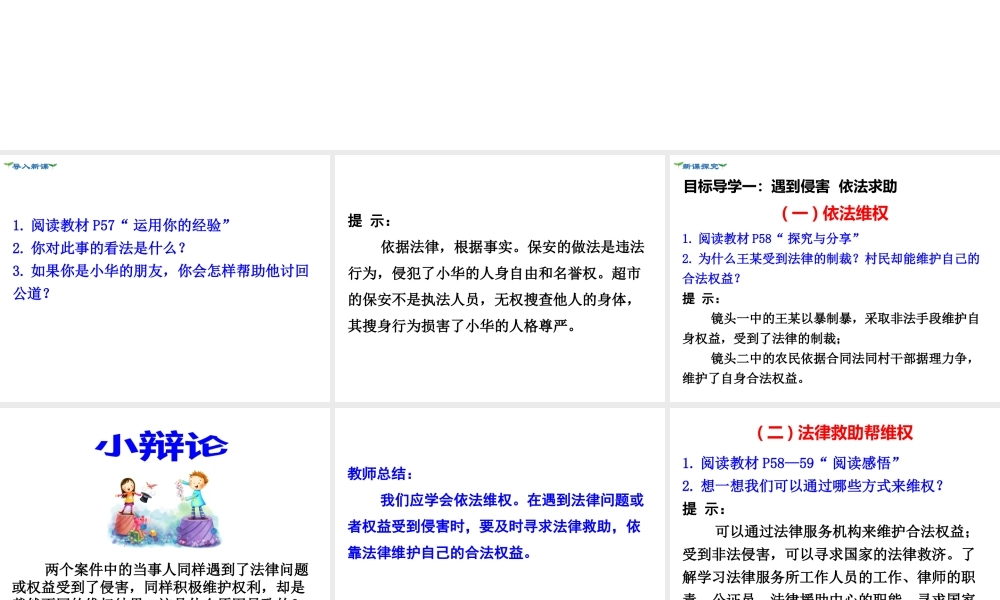Image resolution: width=1000 pixels, height=600 pixels.
Task: Select the (一)依法维权 red heading
Action: (834, 213)
